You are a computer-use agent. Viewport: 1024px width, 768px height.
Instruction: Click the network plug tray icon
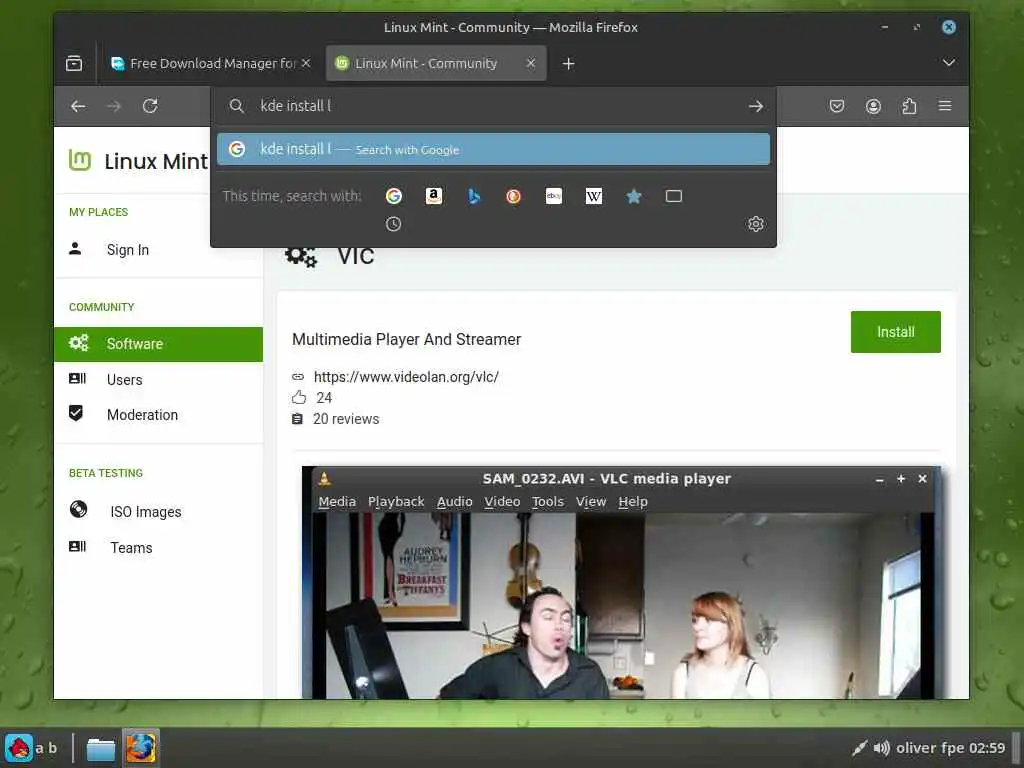pyautogui.click(x=859, y=748)
